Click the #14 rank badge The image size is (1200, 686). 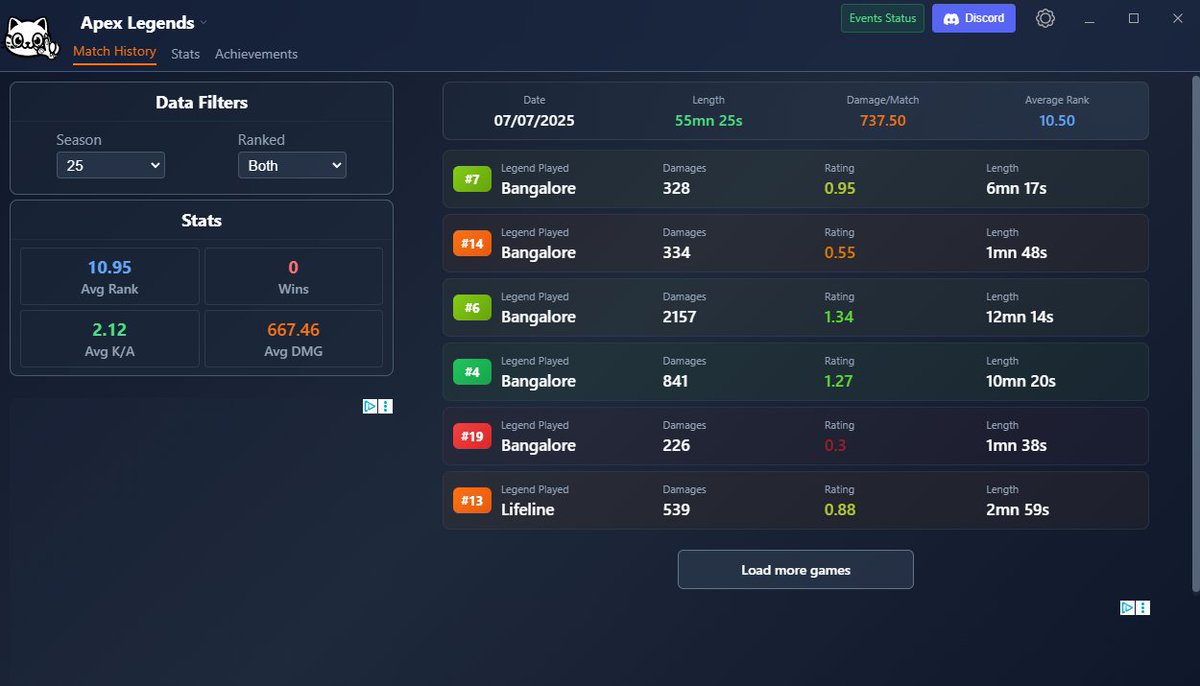coord(472,243)
